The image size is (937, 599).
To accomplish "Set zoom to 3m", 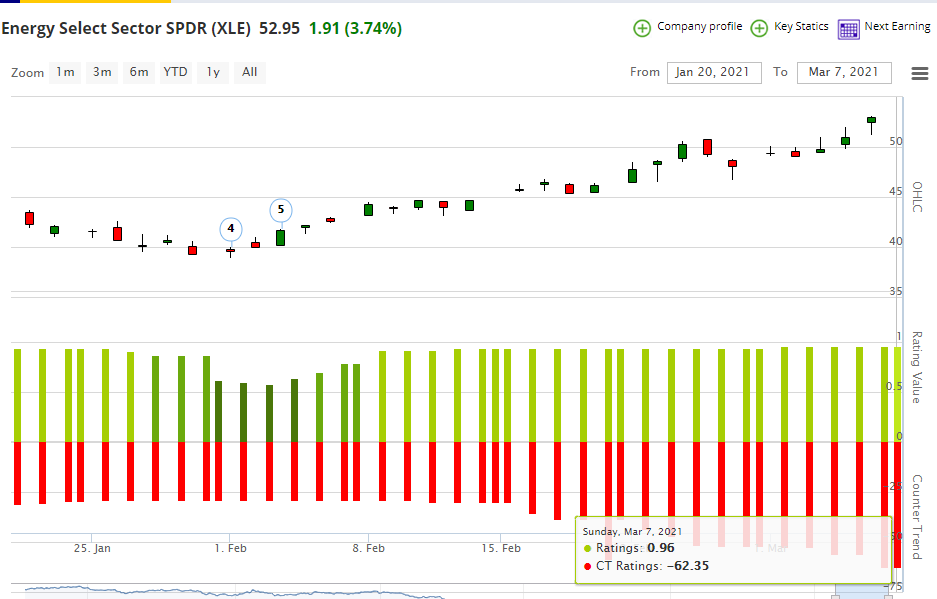I will 102,72.
